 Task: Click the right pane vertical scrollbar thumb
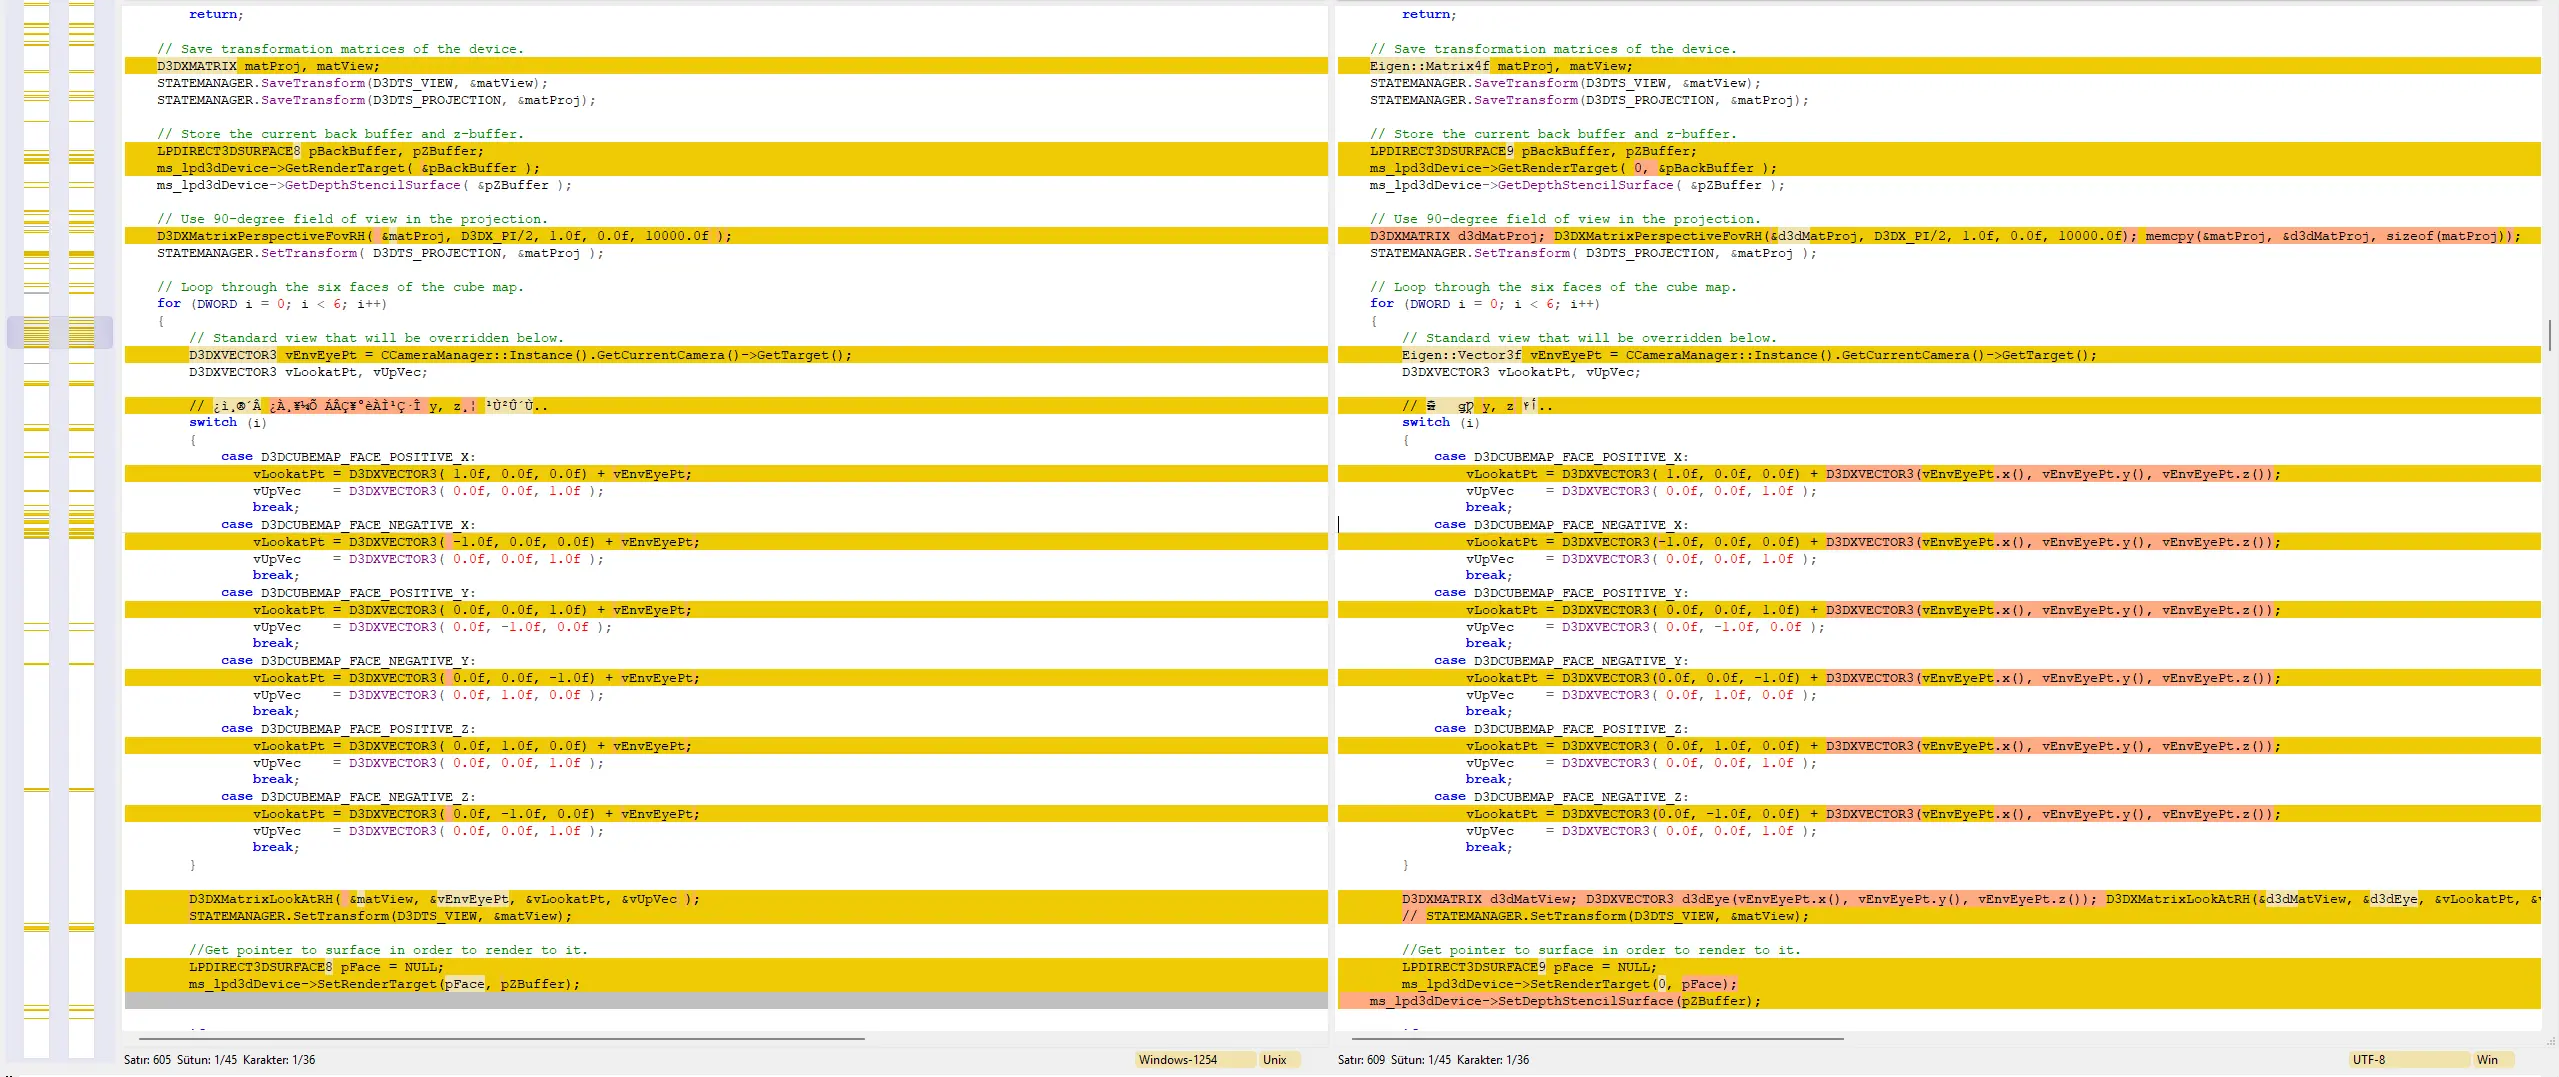click(2550, 335)
